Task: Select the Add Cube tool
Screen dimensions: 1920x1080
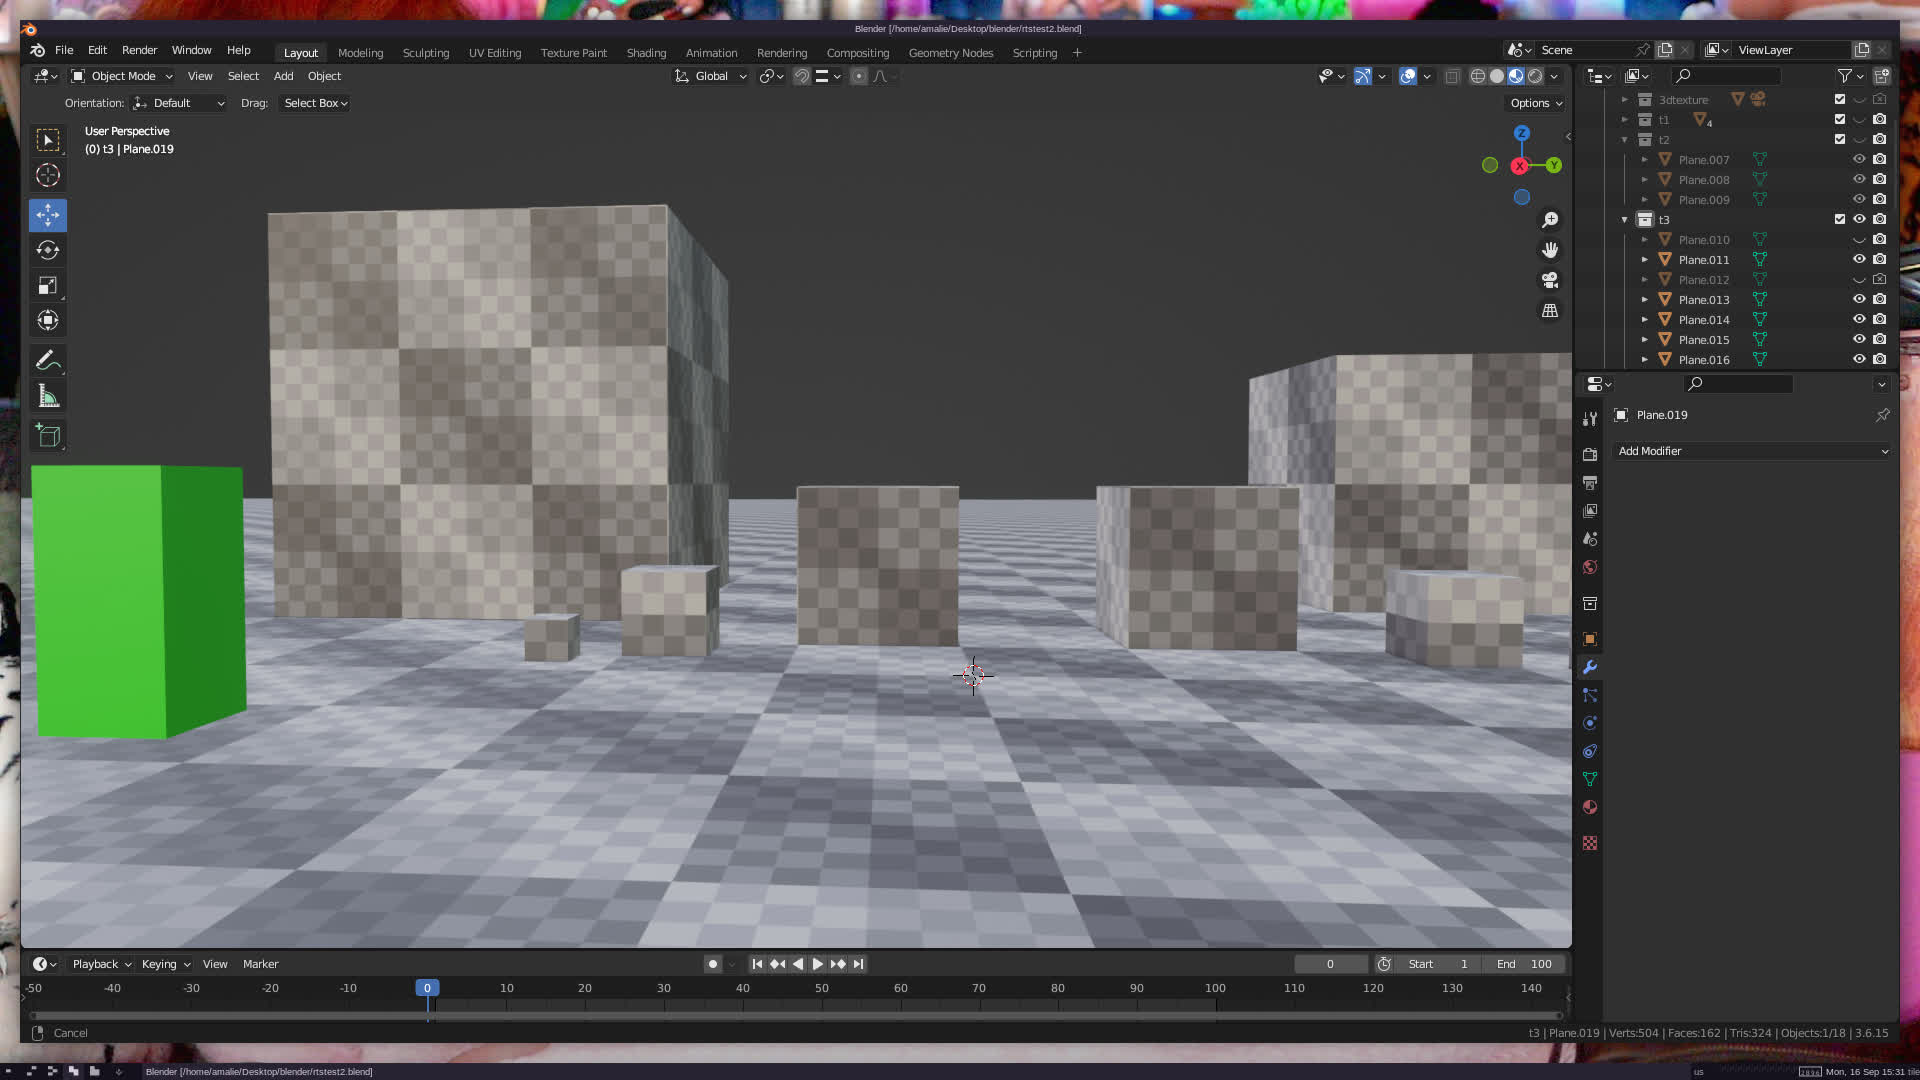Action: coord(48,435)
